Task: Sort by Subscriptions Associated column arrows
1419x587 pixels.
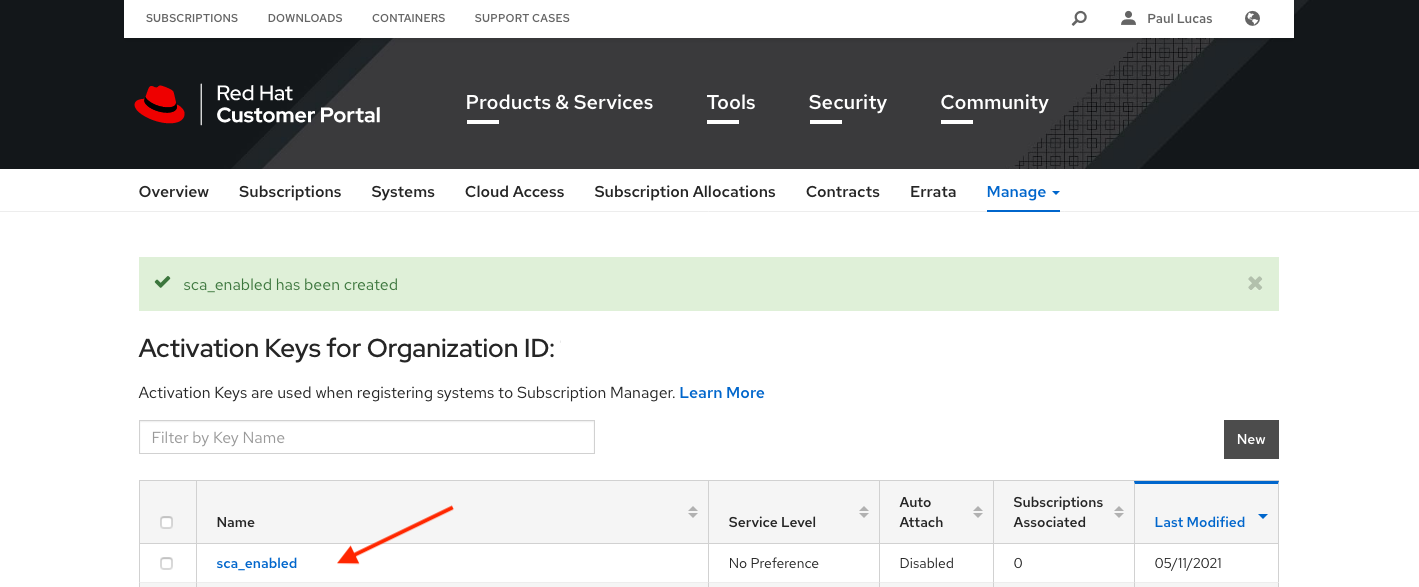Action: (1118, 512)
